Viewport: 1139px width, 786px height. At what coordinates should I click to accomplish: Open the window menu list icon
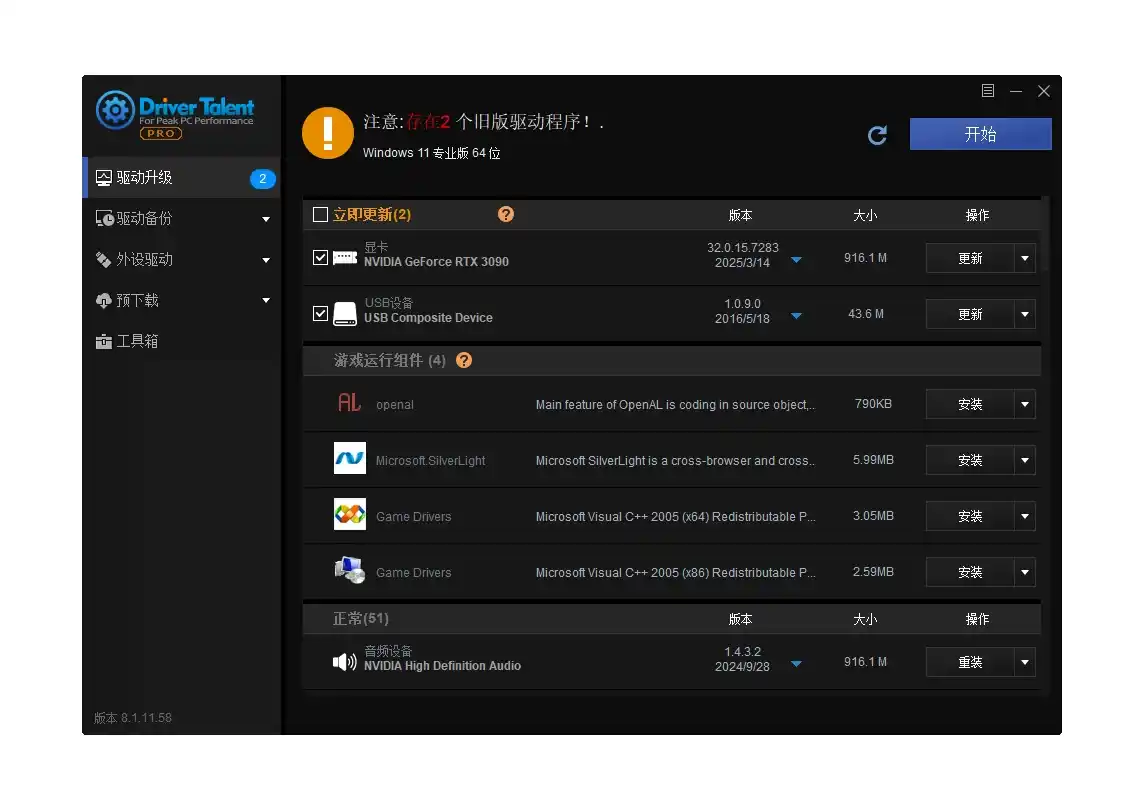988,91
